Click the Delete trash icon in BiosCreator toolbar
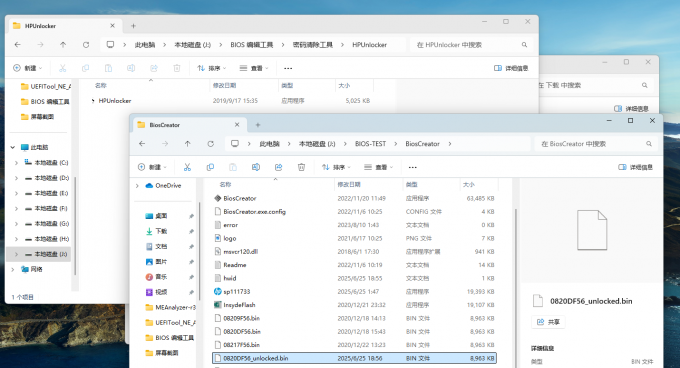 pyautogui.click(x=301, y=167)
